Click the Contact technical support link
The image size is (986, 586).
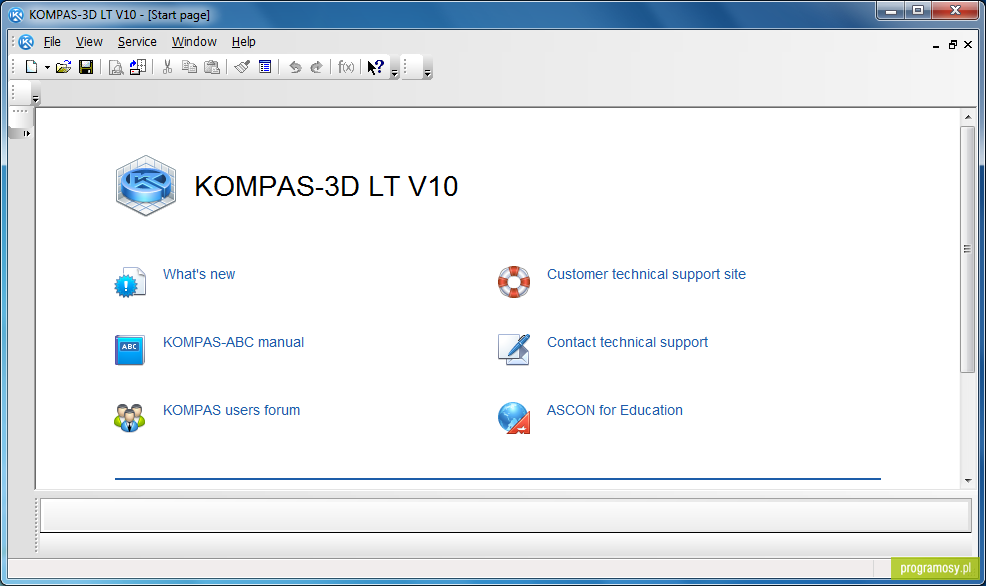pyautogui.click(x=628, y=342)
